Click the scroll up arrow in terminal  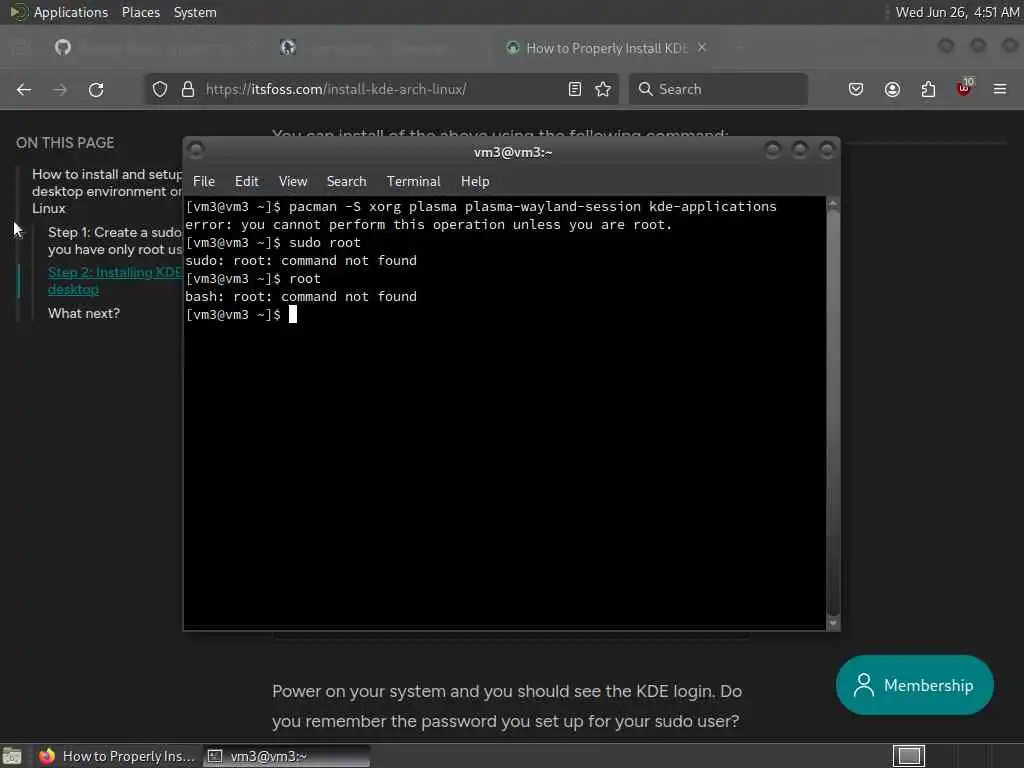(833, 204)
